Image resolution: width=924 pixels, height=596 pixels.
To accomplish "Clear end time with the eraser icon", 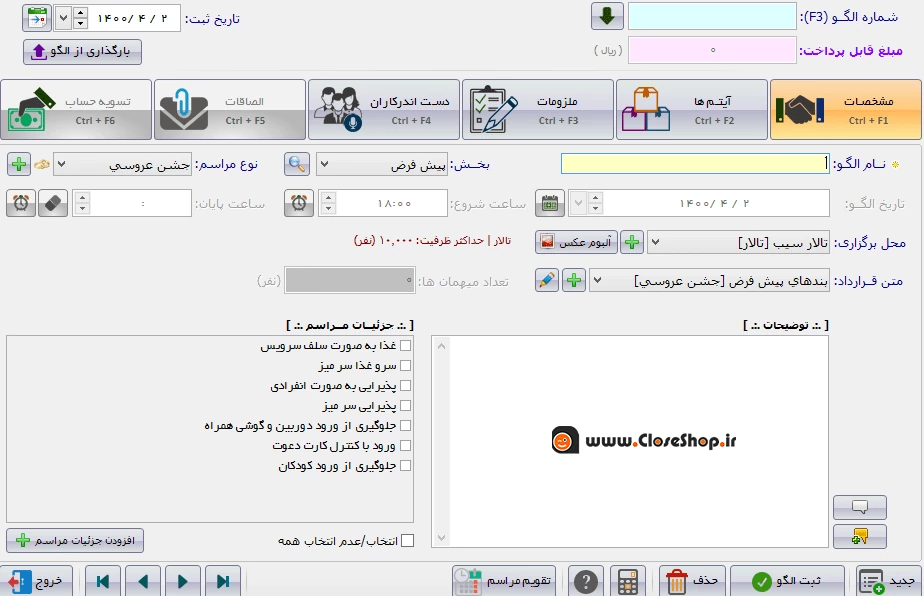I will click(x=52, y=203).
